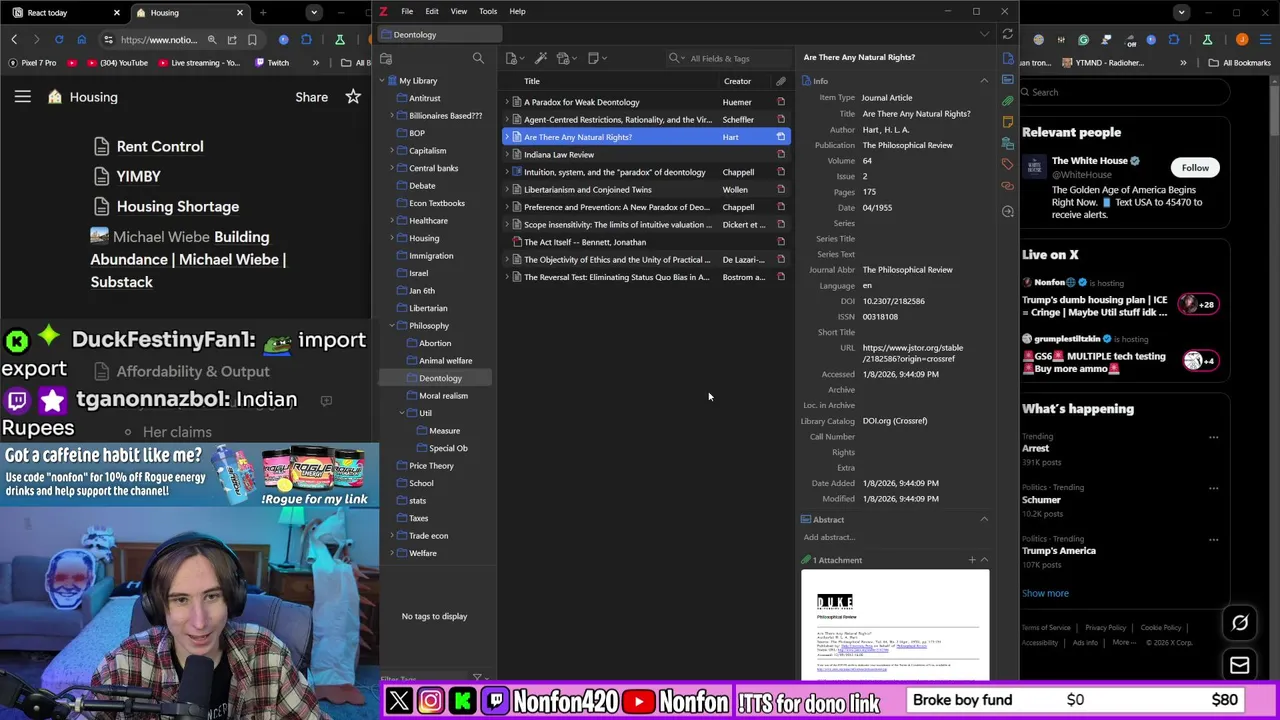Collapse the Philosophy collection
The height and width of the screenshot is (720, 1280).
coord(392,326)
